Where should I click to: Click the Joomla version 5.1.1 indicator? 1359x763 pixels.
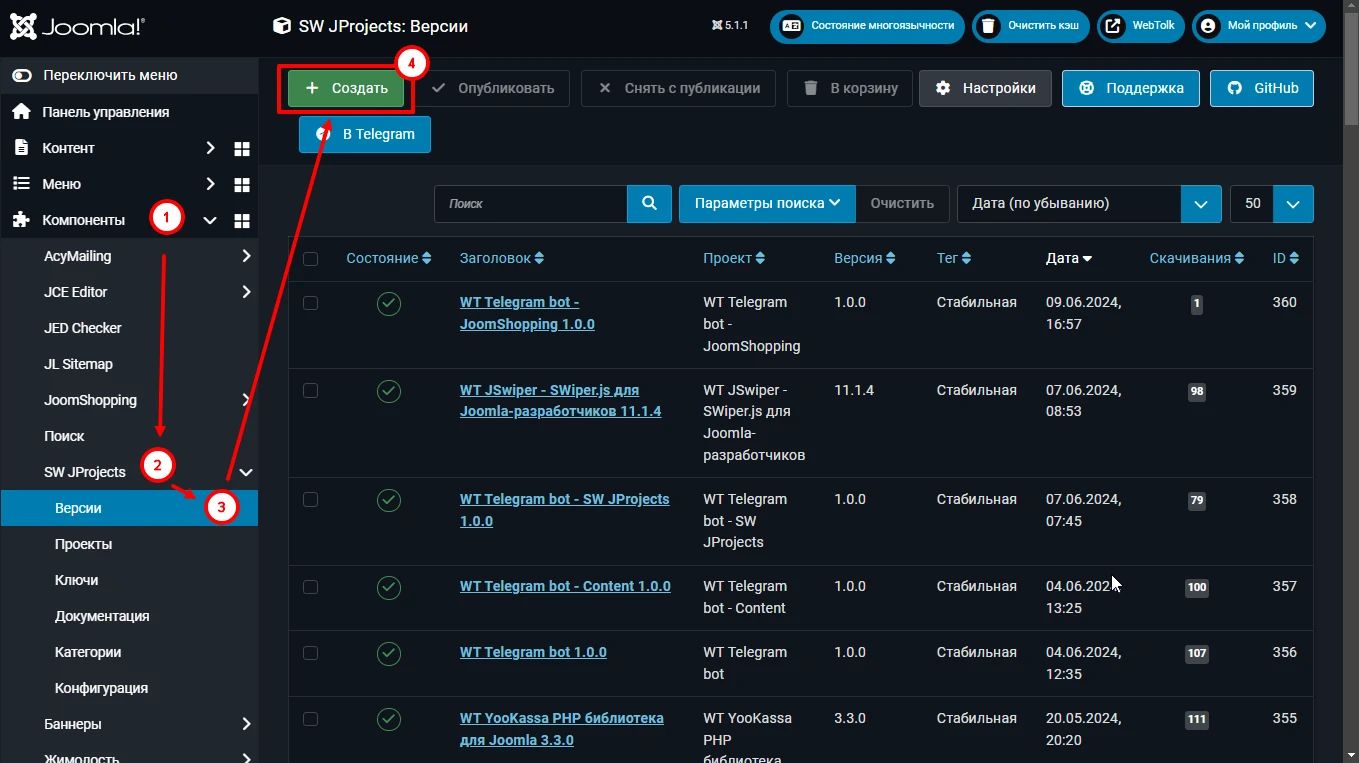pyautogui.click(x=730, y=26)
